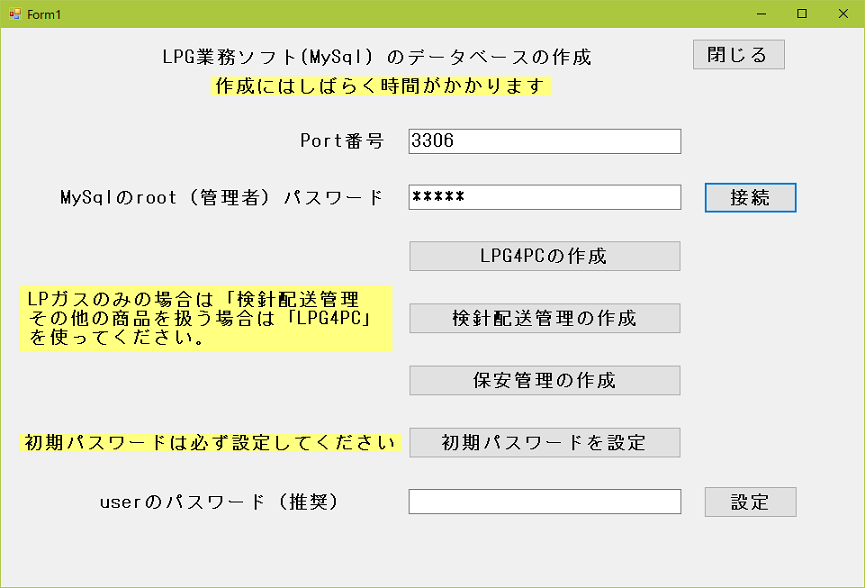Minimize the Form1 window
Viewport: 865px width, 588px height.
[x=761, y=14]
